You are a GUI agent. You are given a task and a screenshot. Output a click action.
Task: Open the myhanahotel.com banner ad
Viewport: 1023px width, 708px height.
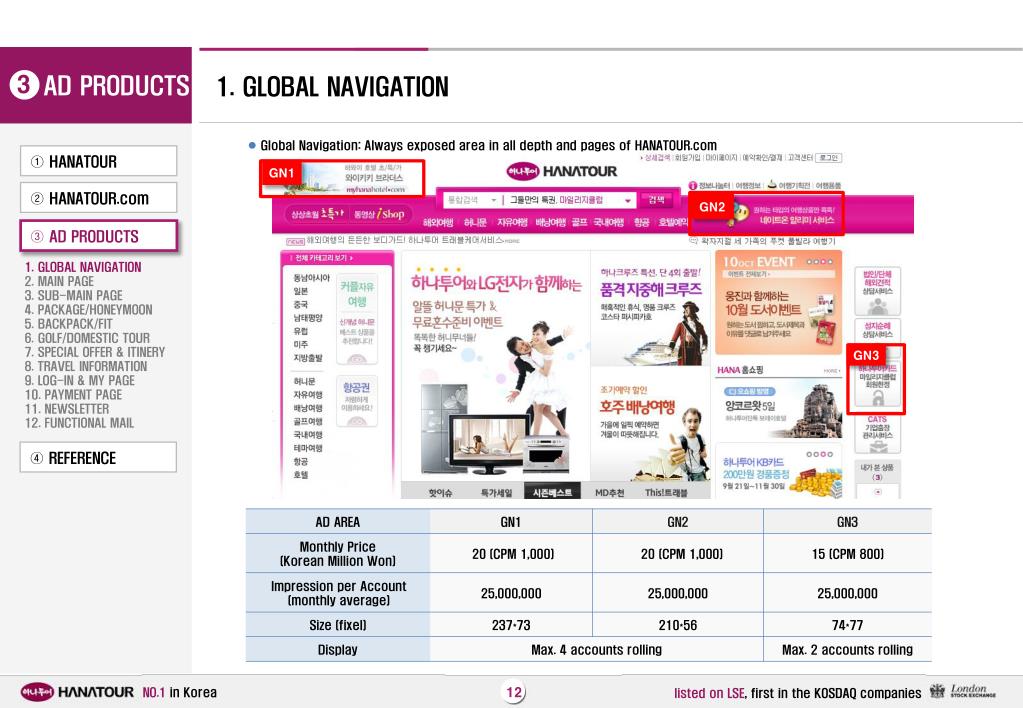(343, 178)
